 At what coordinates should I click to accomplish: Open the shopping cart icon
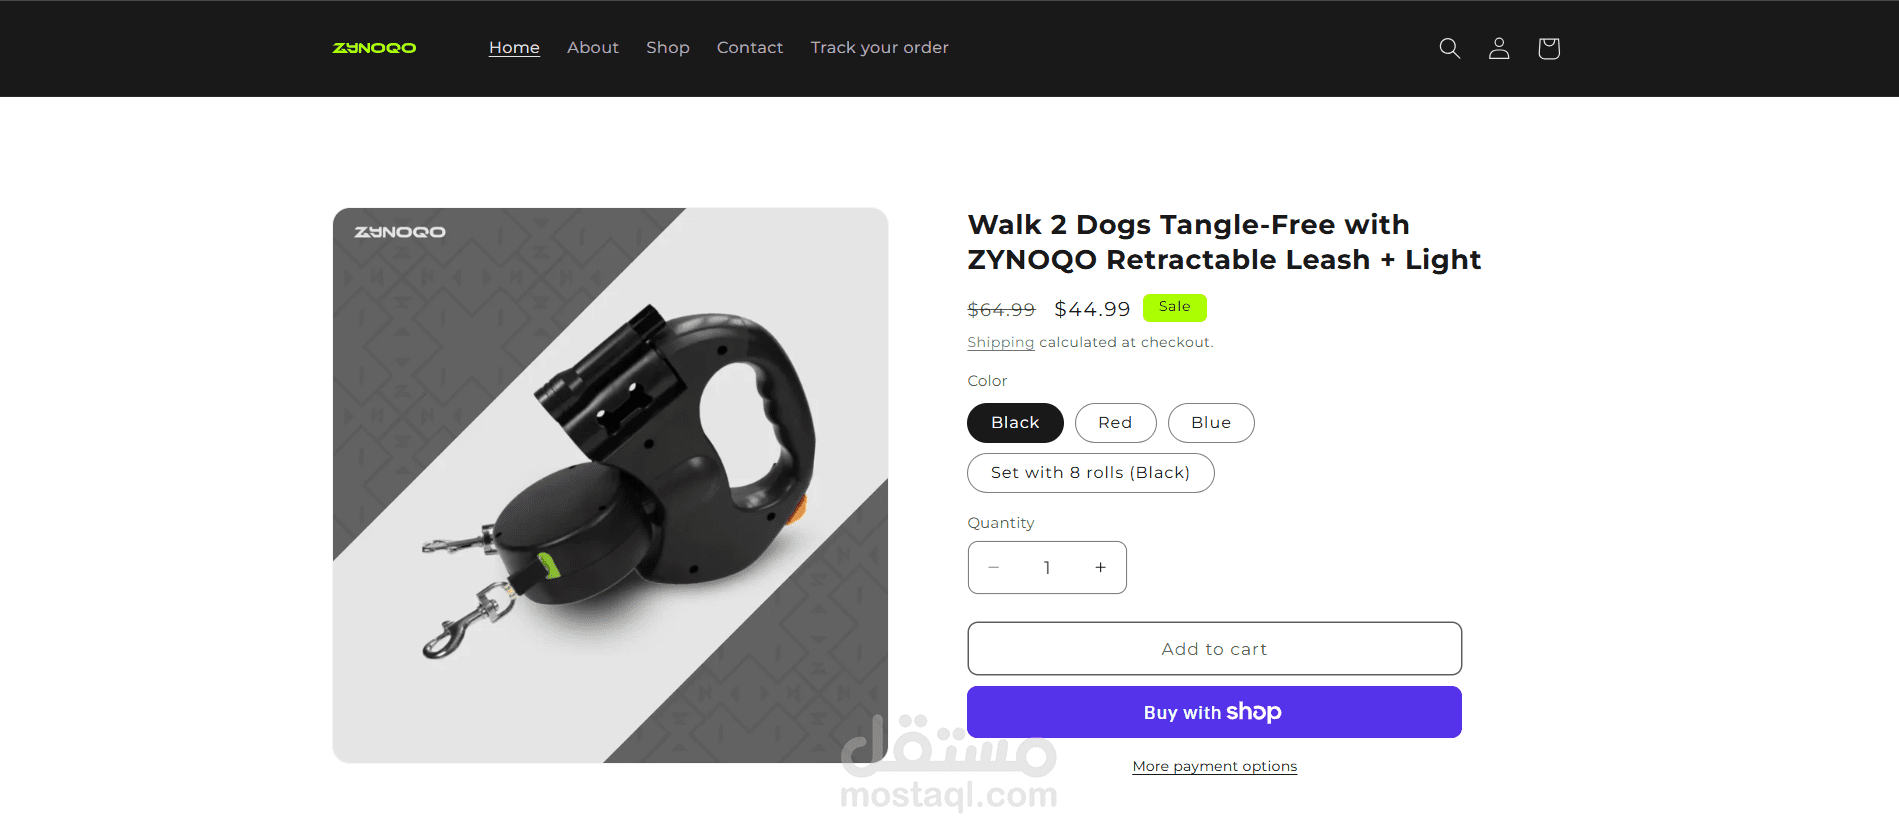[x=1549, y=48]
